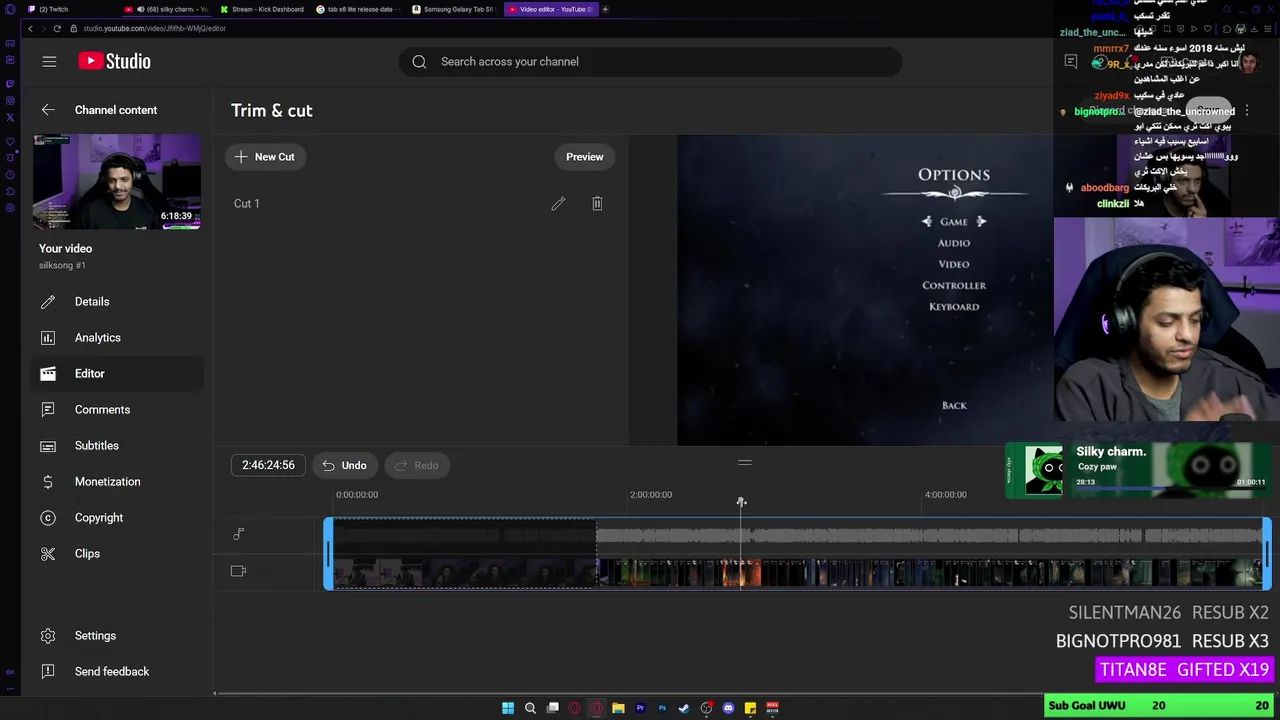Click the 2:00:00:00 timeline ruler label
This screenshot has width=1280, height=720.
pos(651,494)
